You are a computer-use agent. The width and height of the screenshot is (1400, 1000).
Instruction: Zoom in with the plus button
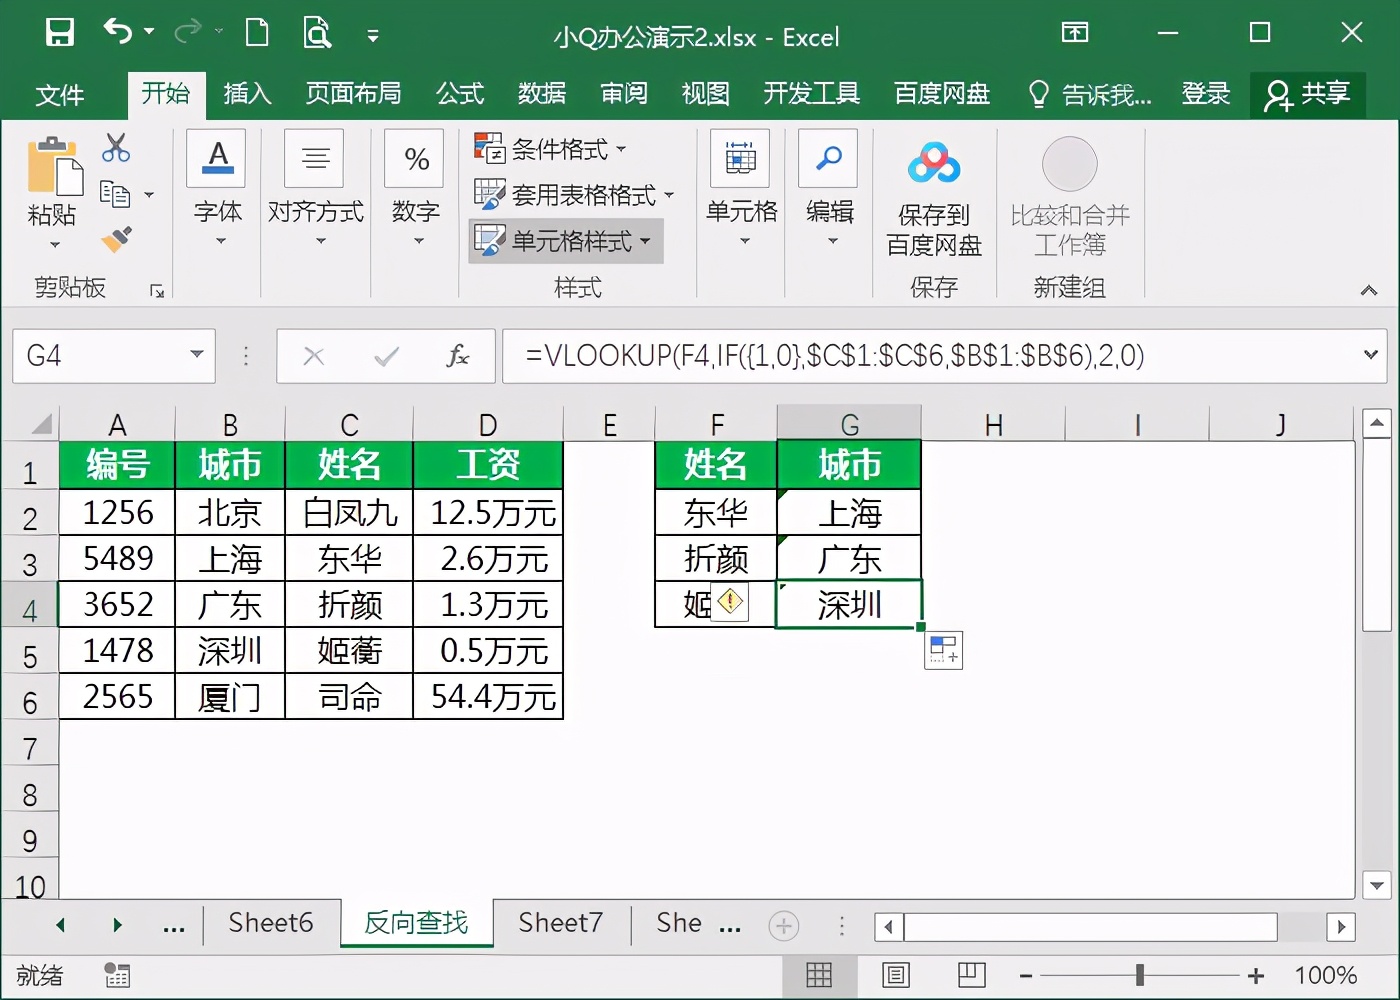pyautogui.click(x=1256, y=976)
